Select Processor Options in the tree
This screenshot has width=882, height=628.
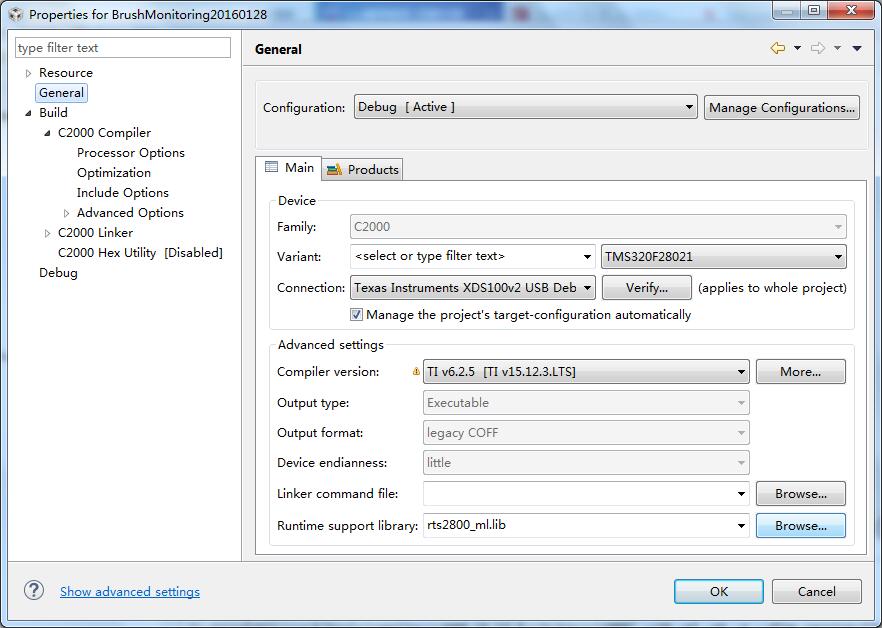coord(130,153)
